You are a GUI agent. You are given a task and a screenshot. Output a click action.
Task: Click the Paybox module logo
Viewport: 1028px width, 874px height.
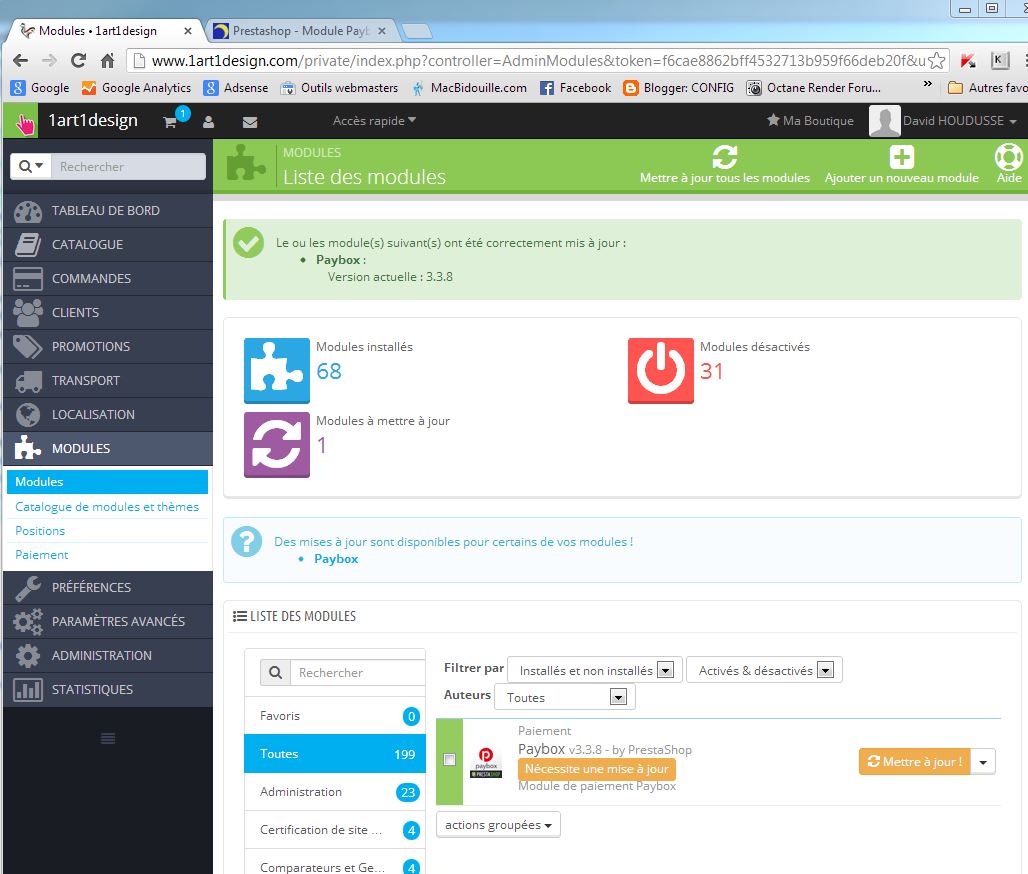coord(486,763)
